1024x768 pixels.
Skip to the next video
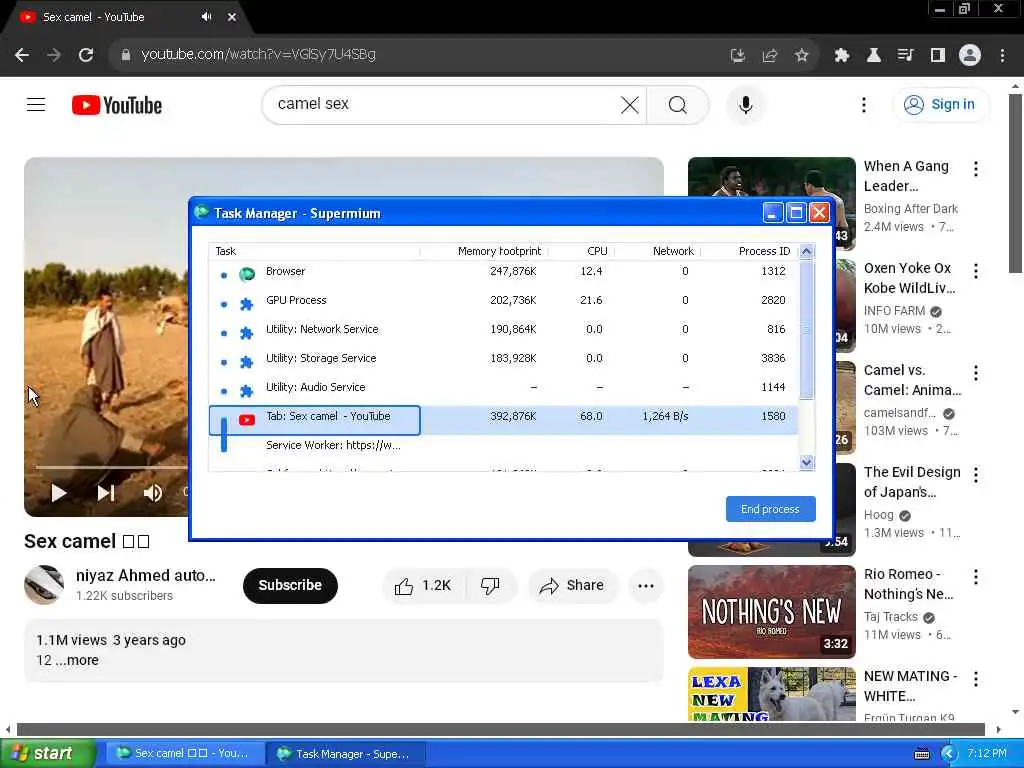pos(106,493)
